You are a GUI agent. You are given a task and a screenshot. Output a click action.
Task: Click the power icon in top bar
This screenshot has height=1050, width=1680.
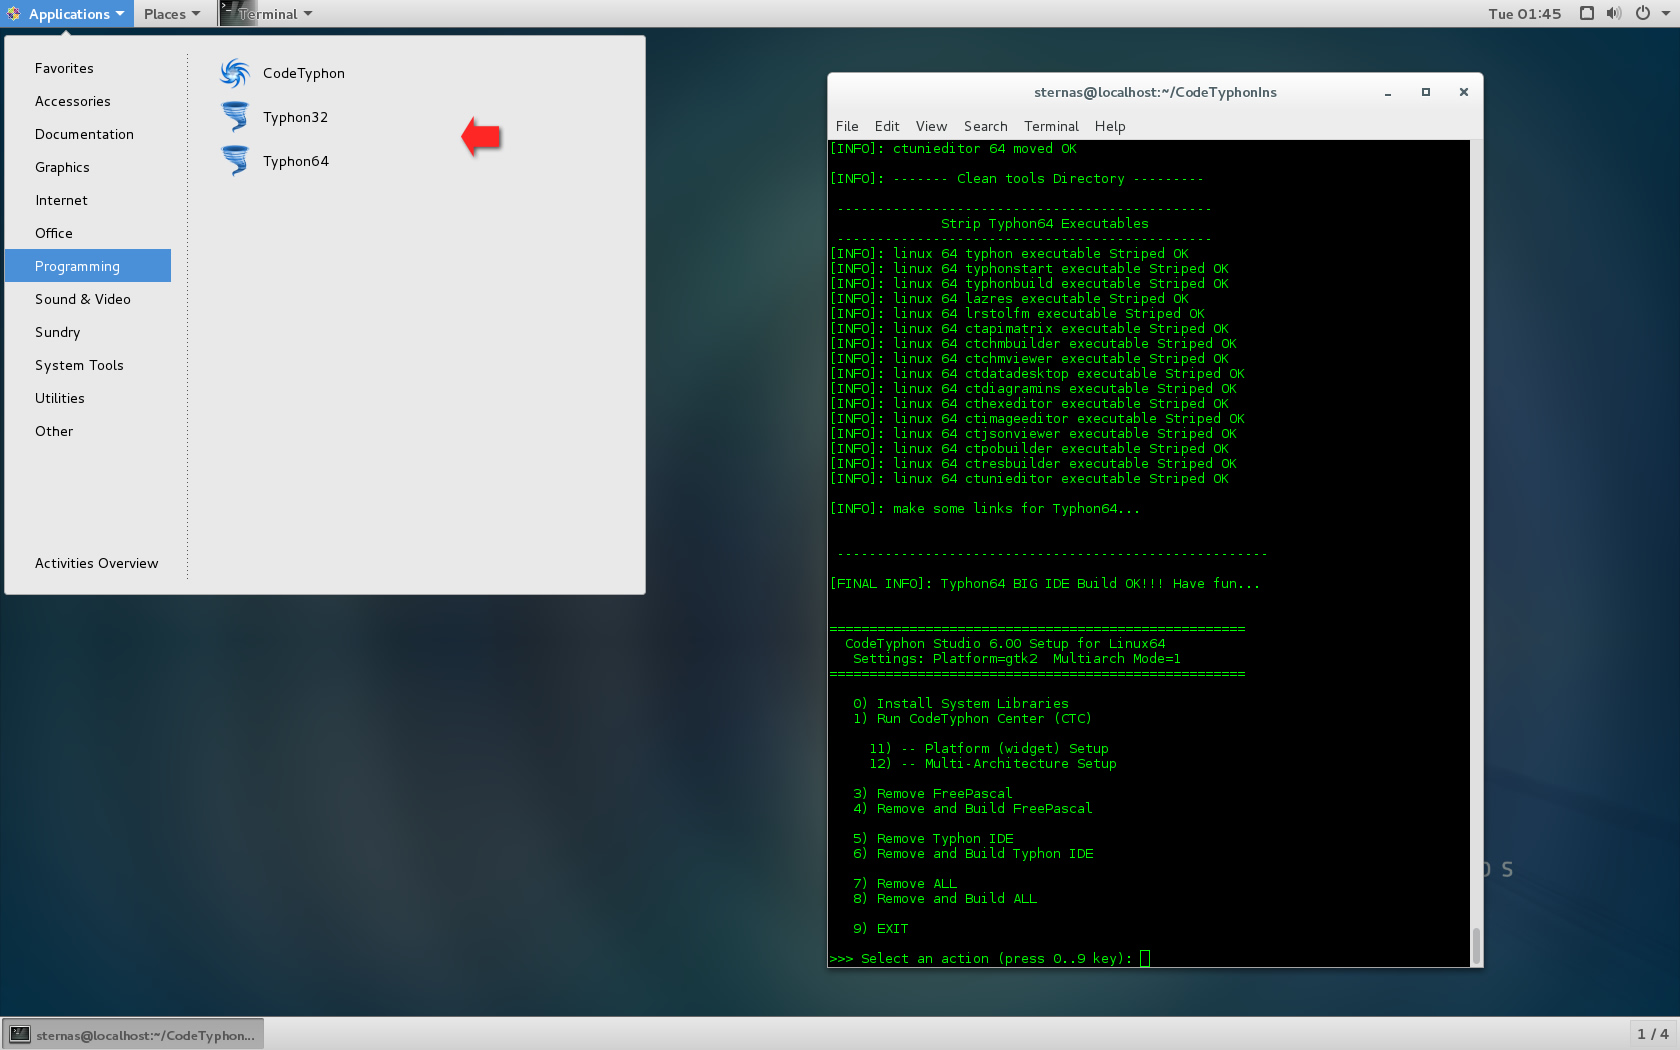coord(1642,13)
